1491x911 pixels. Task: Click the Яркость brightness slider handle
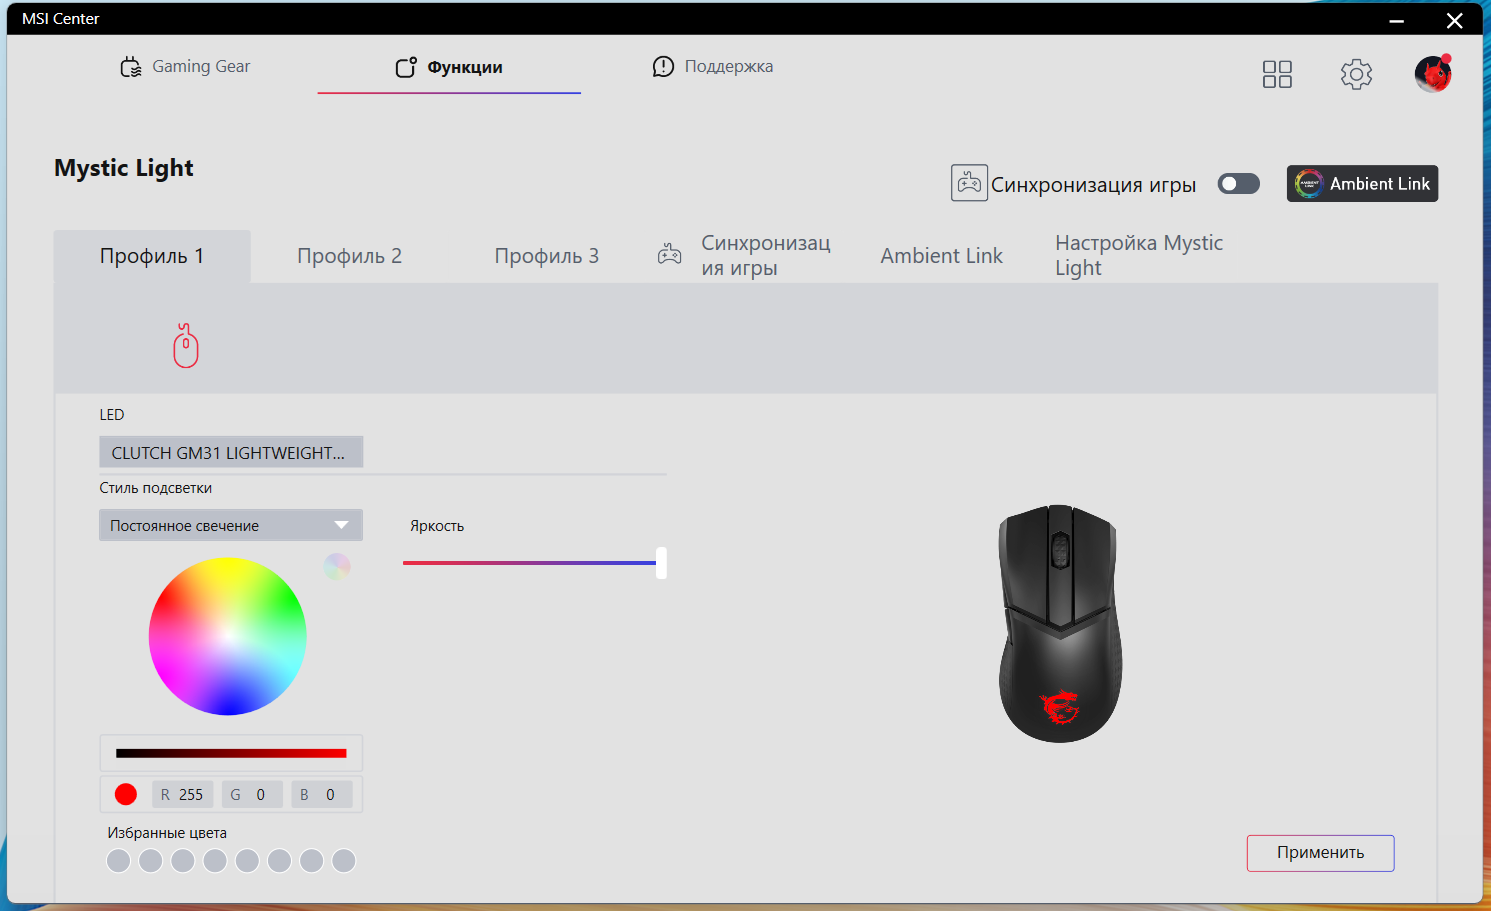(661, 563)
